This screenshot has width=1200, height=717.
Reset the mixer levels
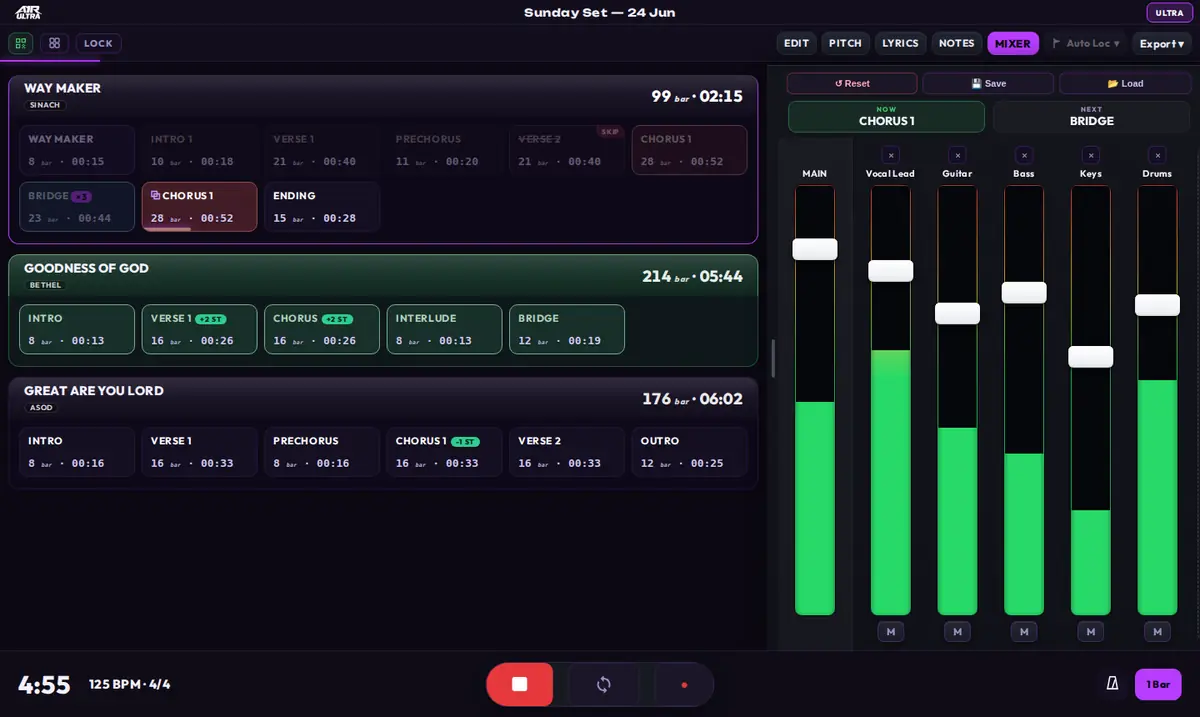852,83
